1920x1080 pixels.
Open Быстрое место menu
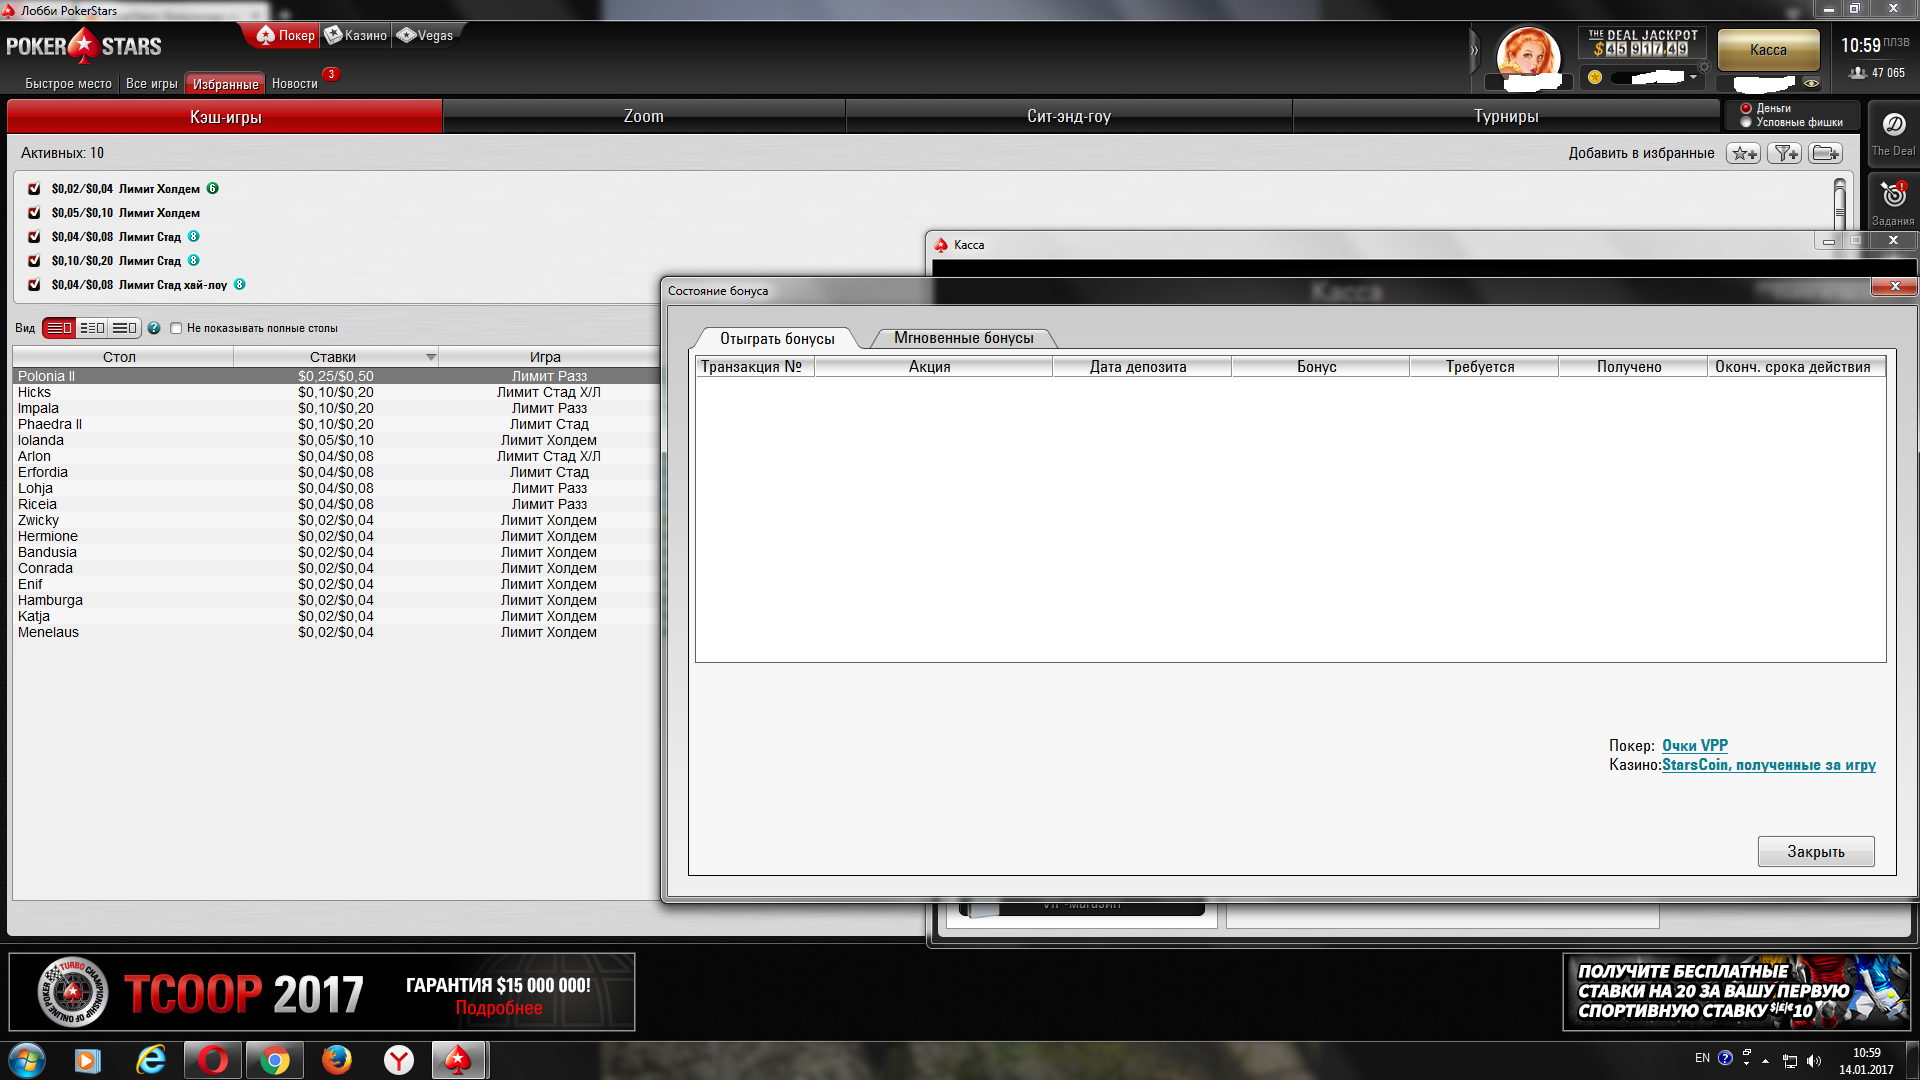[68, 84]
